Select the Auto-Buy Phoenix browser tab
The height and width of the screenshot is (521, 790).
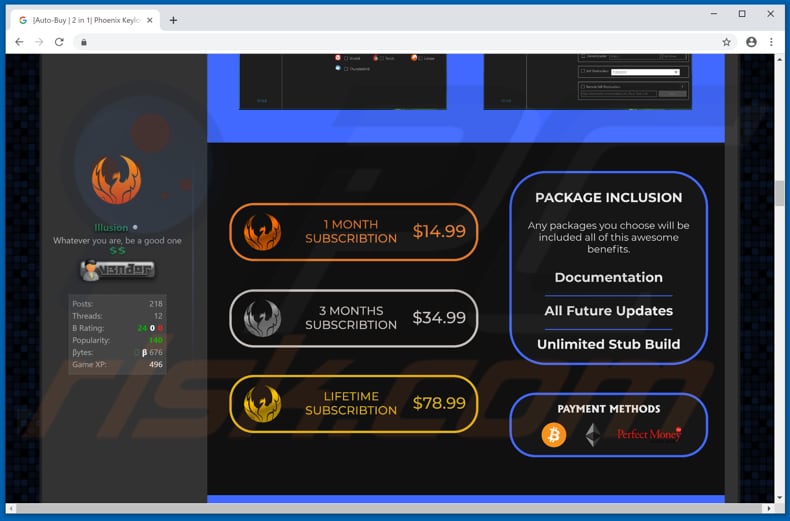(85, 20)
